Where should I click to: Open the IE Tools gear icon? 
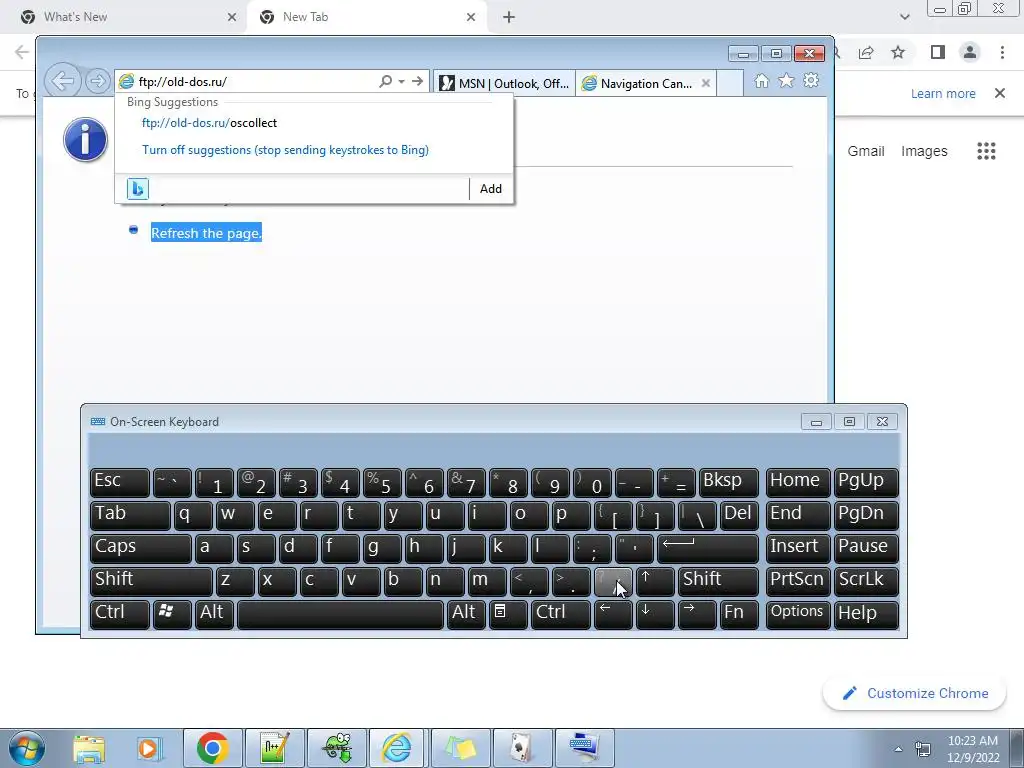[811, 81]
